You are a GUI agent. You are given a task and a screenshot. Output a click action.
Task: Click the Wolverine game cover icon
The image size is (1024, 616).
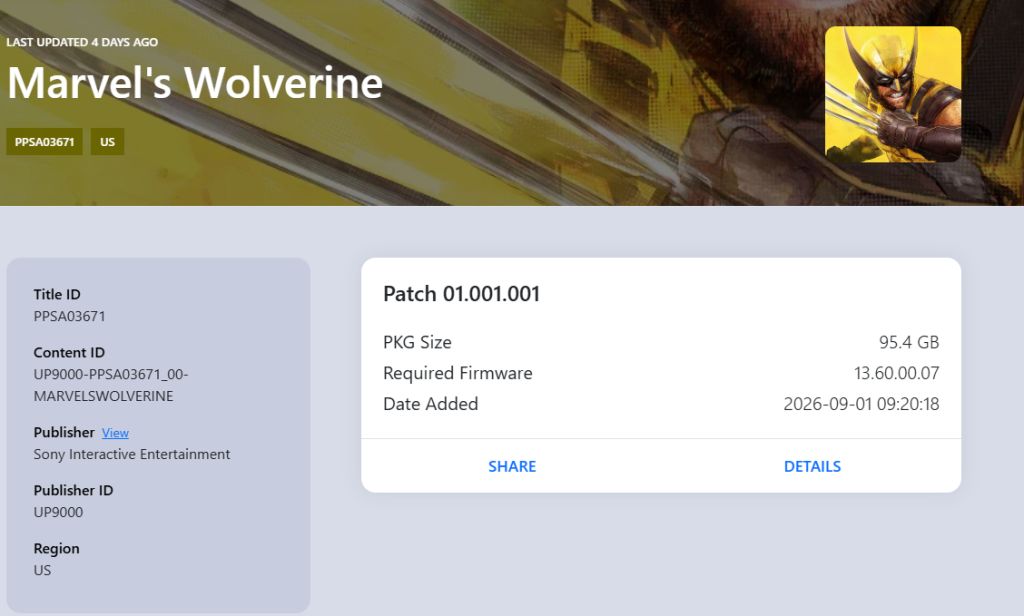pyautogui.click(x=893, y=94)
